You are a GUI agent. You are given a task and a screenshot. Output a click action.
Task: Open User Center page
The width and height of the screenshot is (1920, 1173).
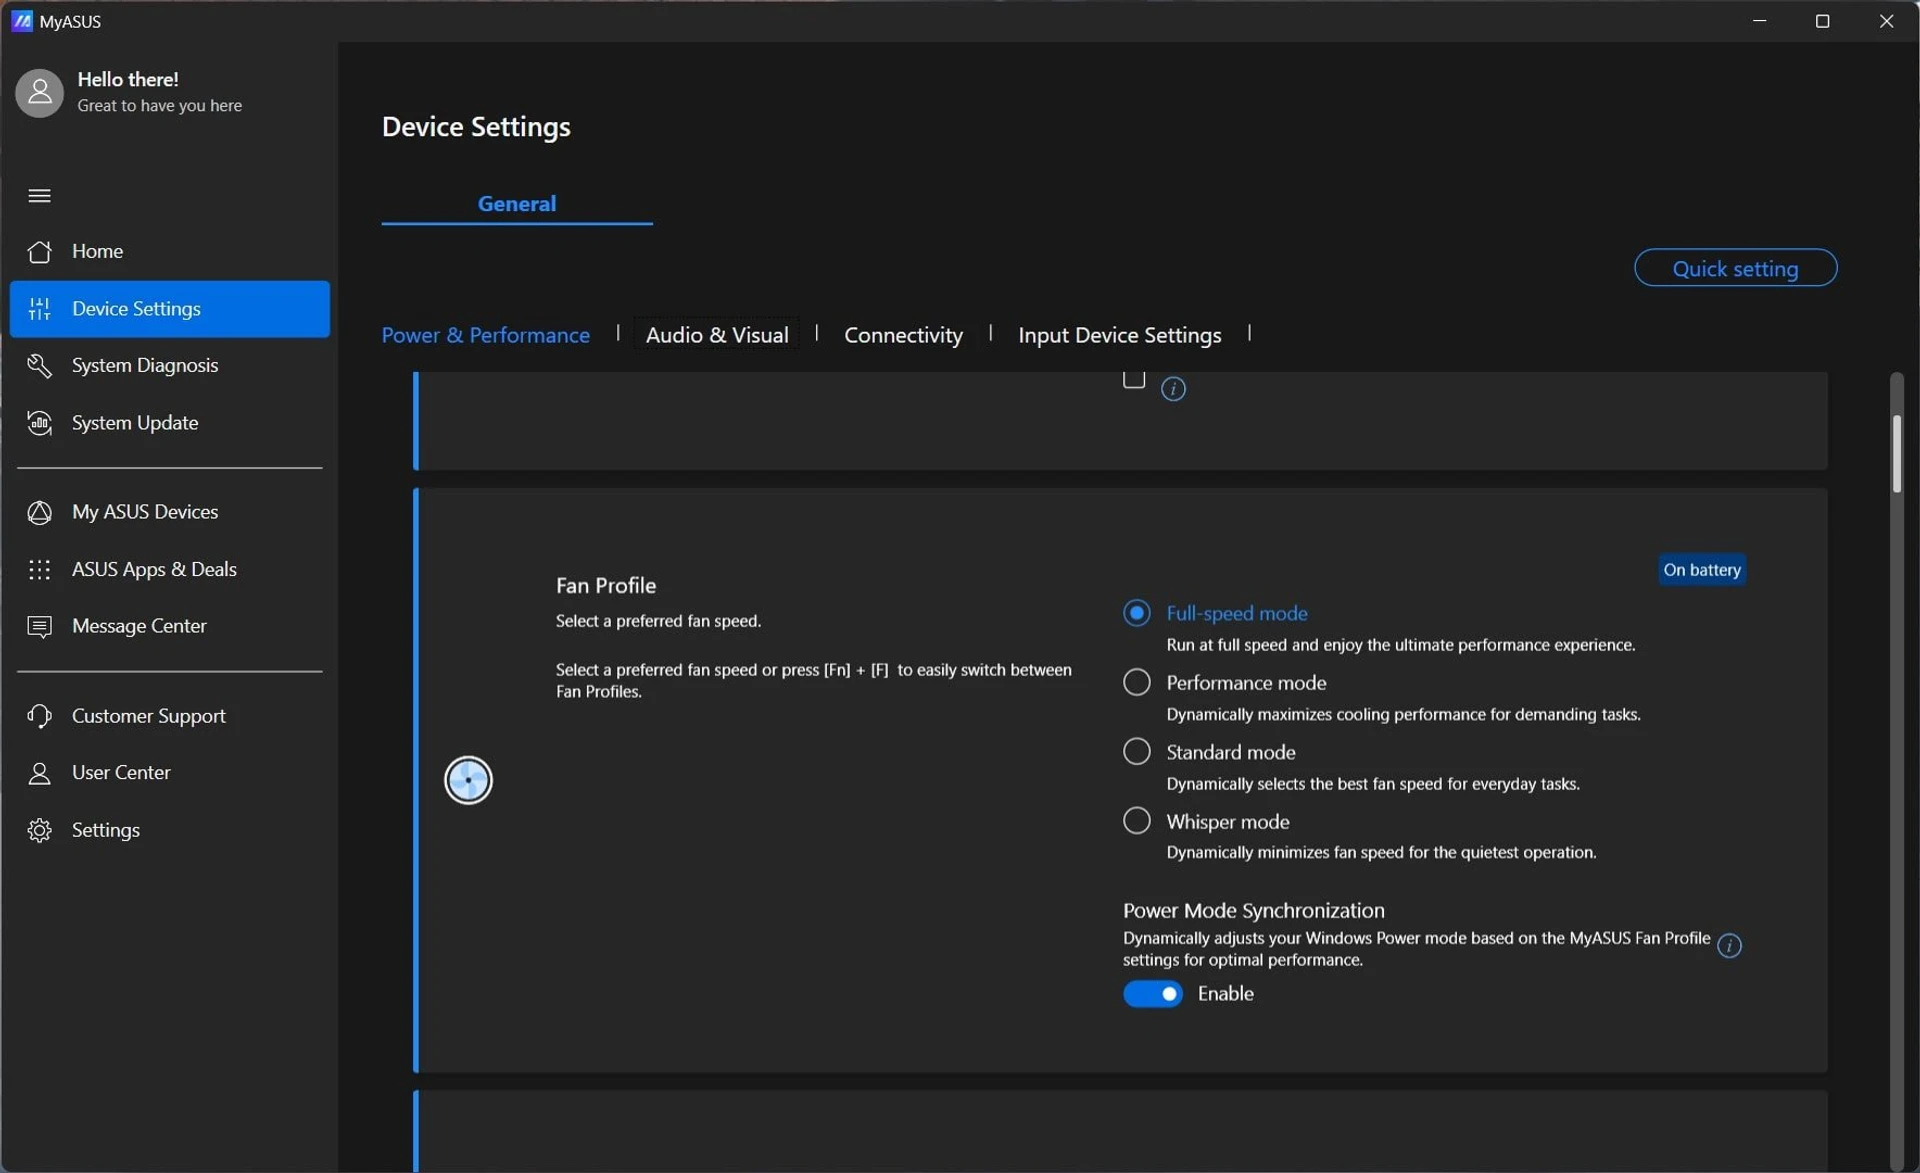(x=169, y=773)
